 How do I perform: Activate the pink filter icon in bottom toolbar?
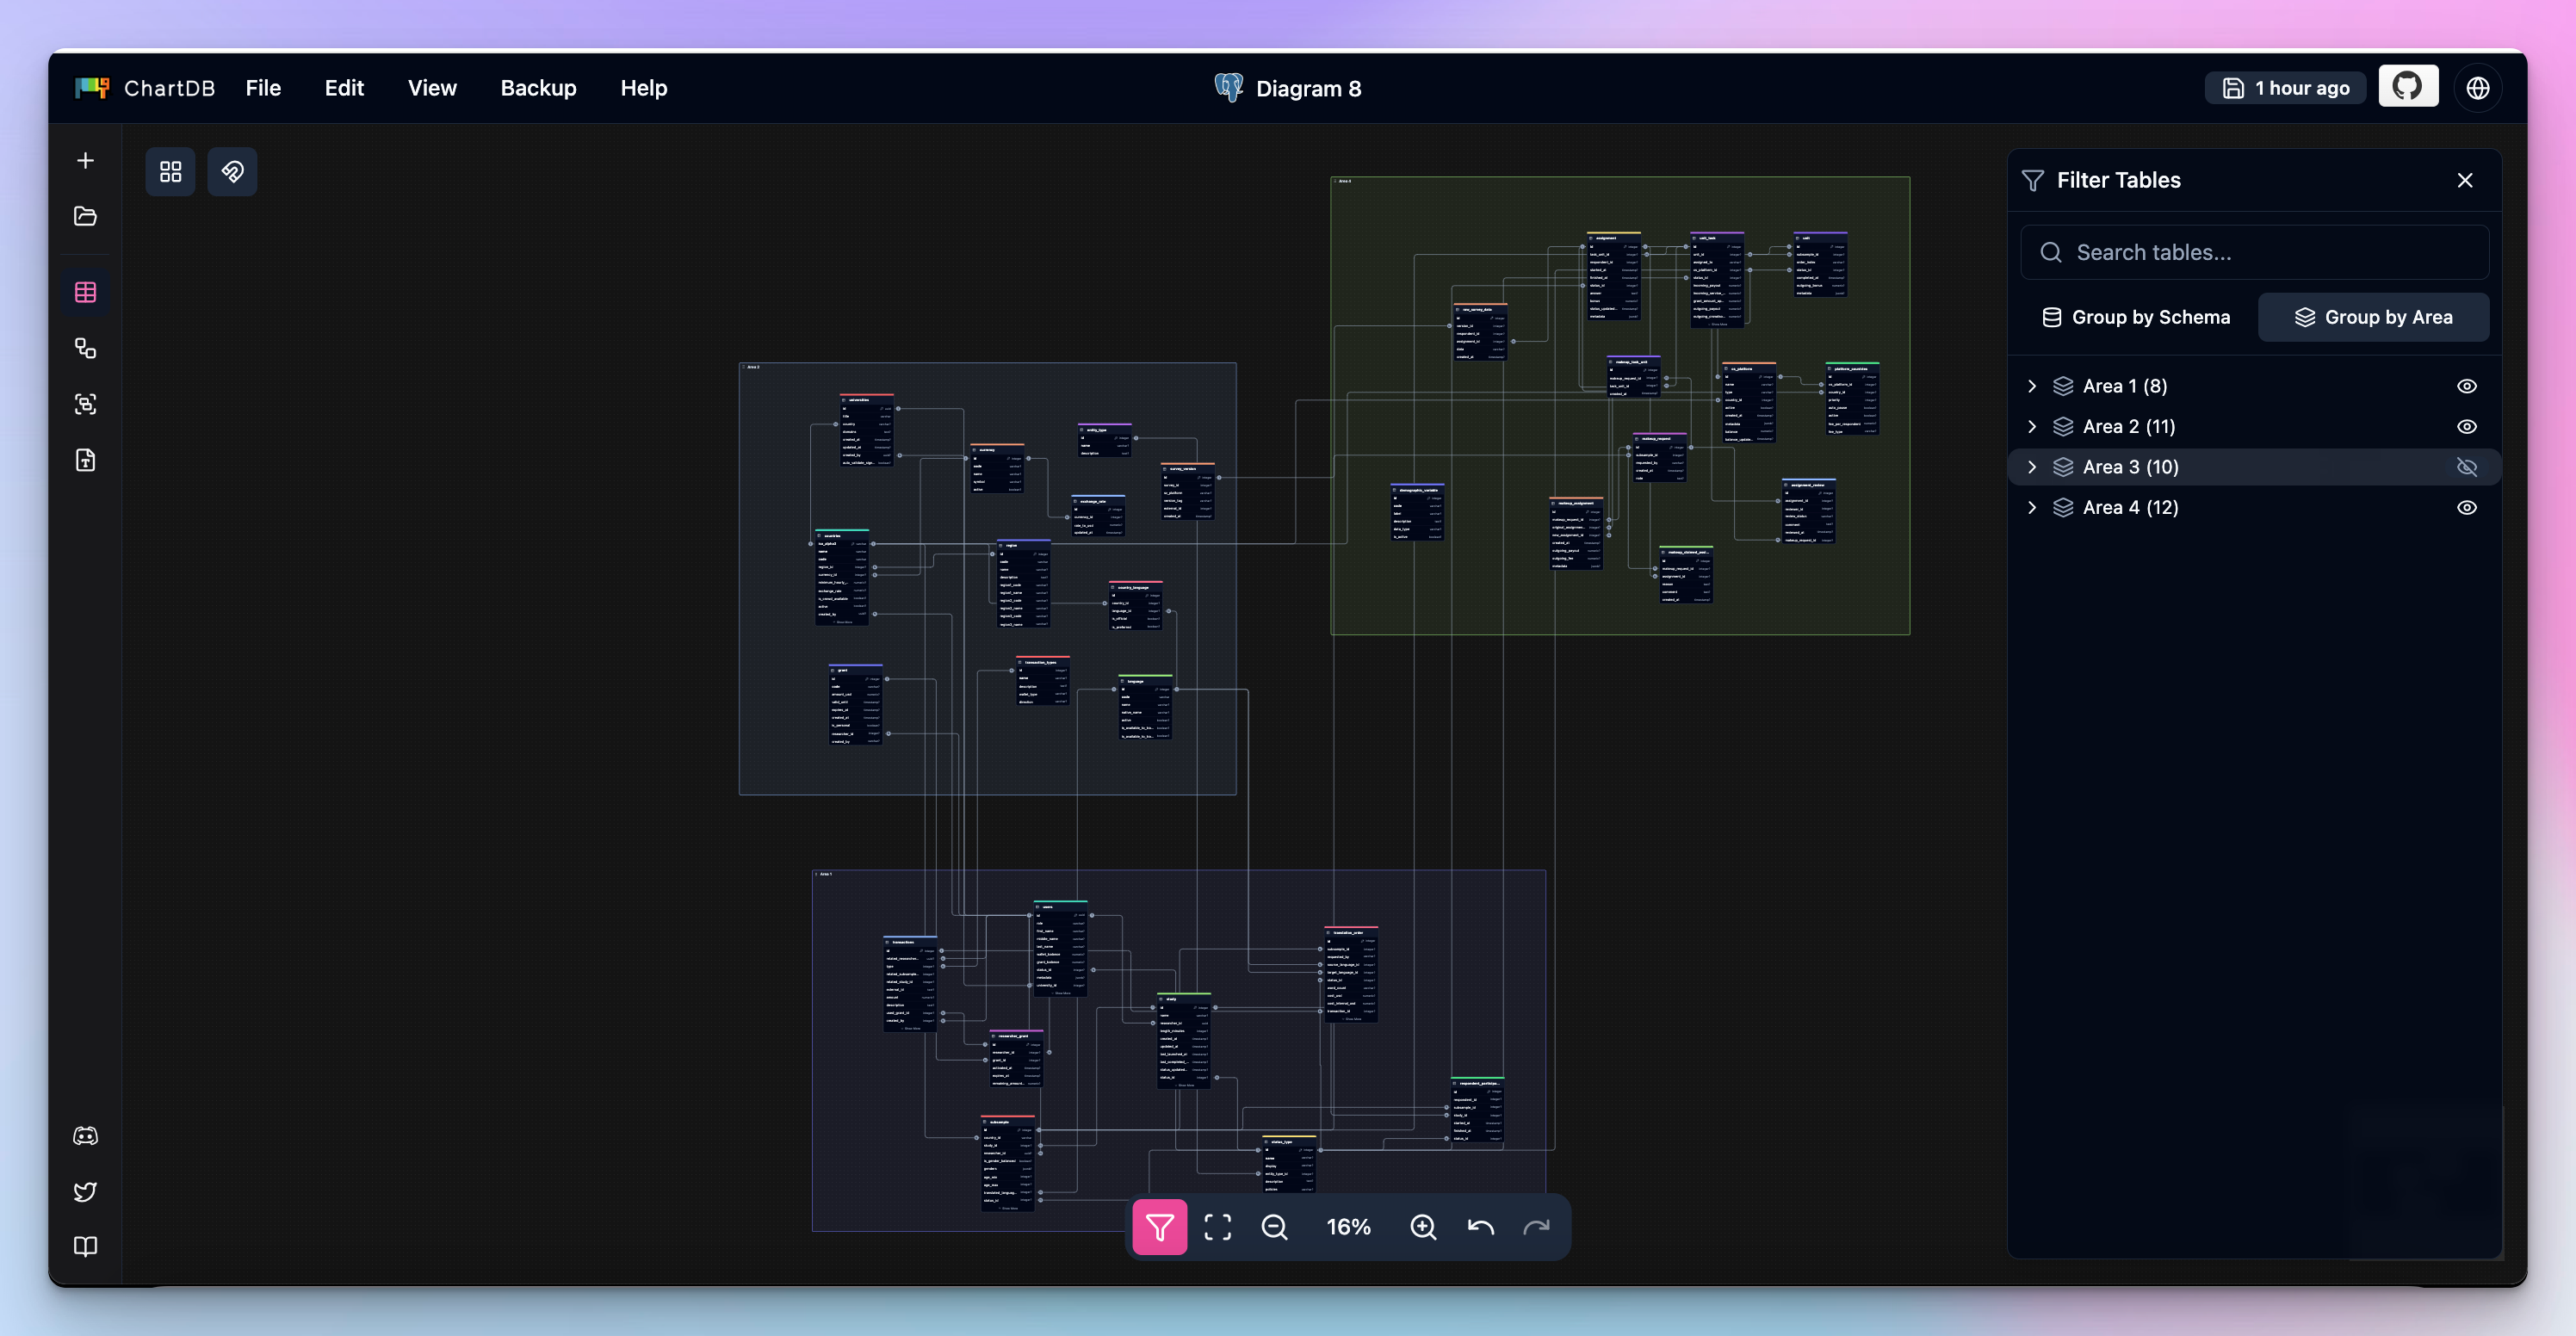[1159, 1227]
